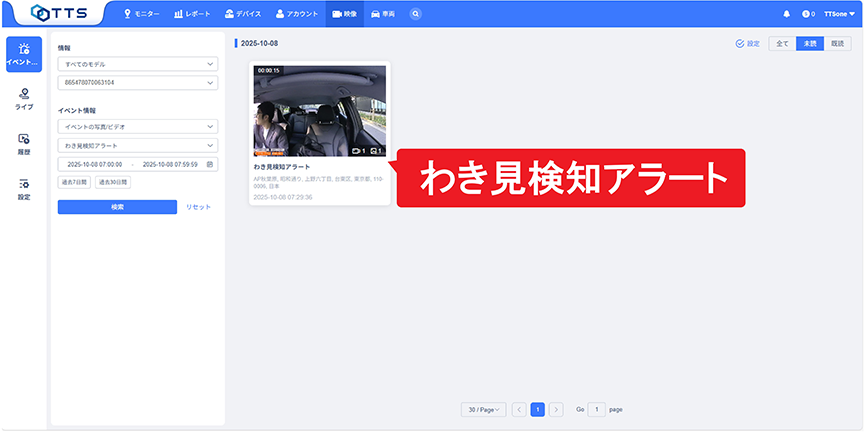Viewport: 864px width, 432px height.
Task: Click the notification bell icon
Action: click(786, 14)
